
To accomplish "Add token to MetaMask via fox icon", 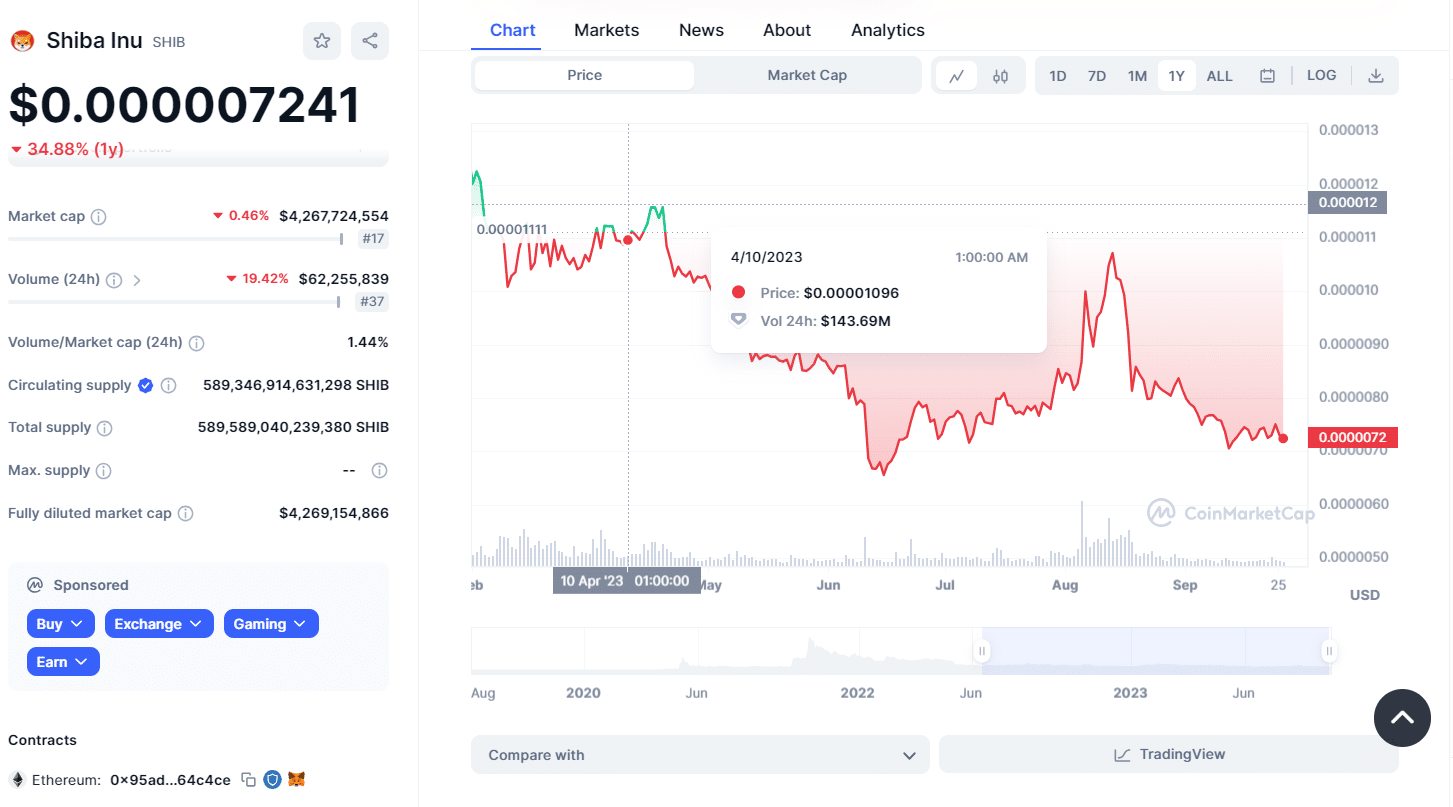I will pos(297,779).
